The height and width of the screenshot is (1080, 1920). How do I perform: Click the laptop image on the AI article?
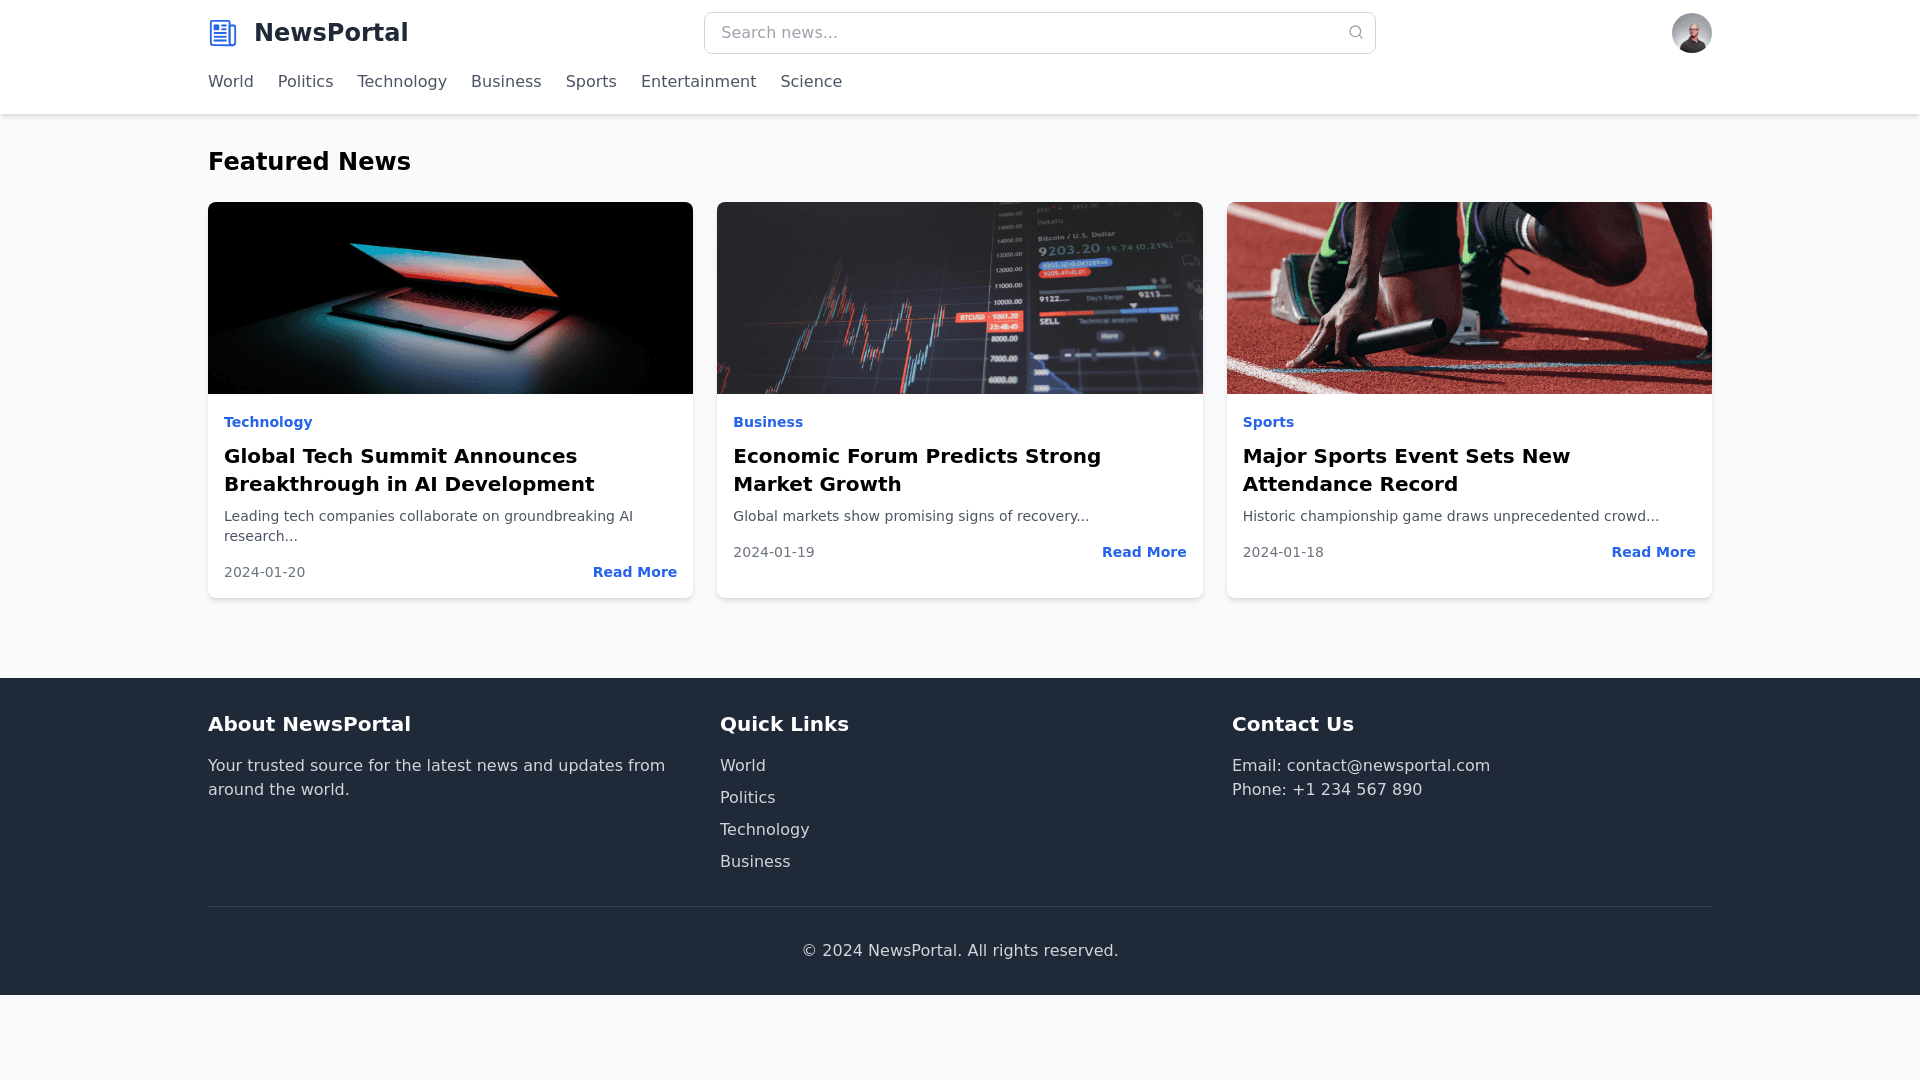tap(450, 298)
